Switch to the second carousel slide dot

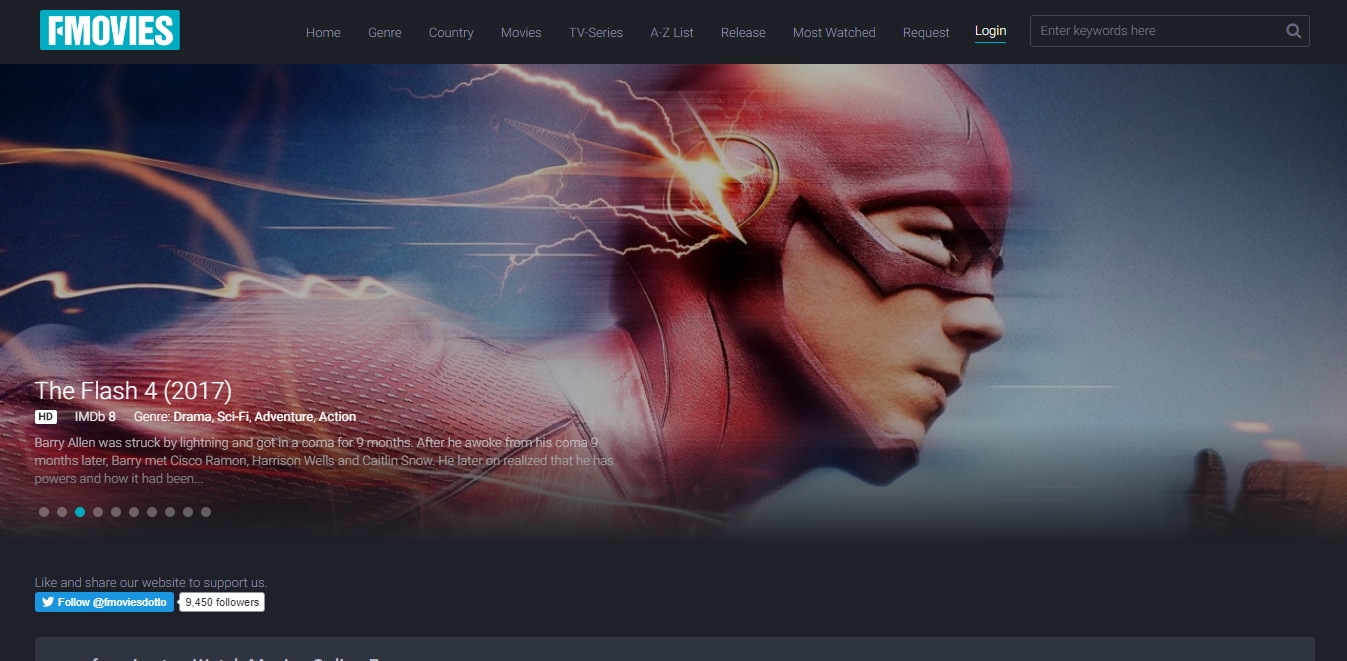click(62, 512)
